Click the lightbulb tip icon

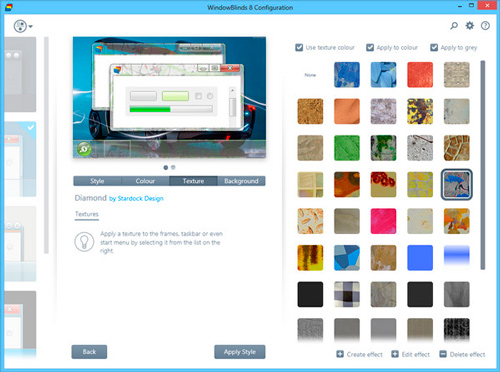84,242
